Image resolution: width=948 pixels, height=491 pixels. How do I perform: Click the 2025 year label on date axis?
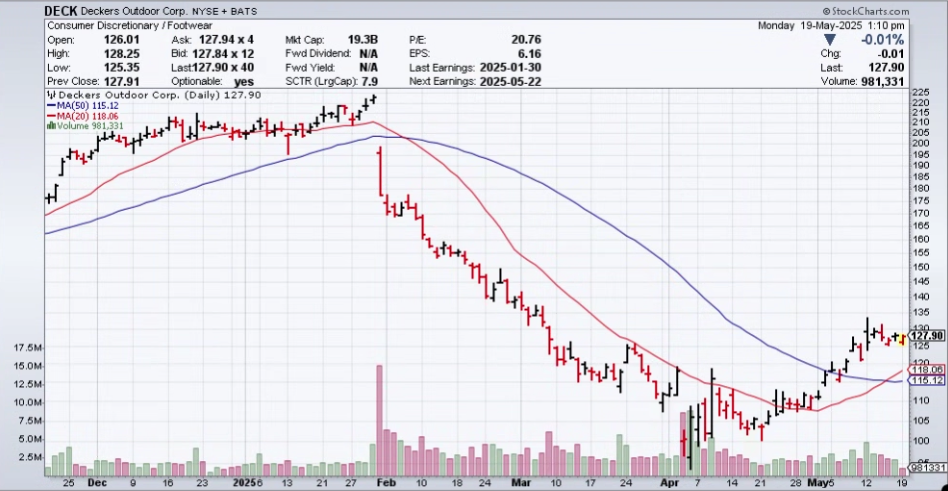point(242,482)
